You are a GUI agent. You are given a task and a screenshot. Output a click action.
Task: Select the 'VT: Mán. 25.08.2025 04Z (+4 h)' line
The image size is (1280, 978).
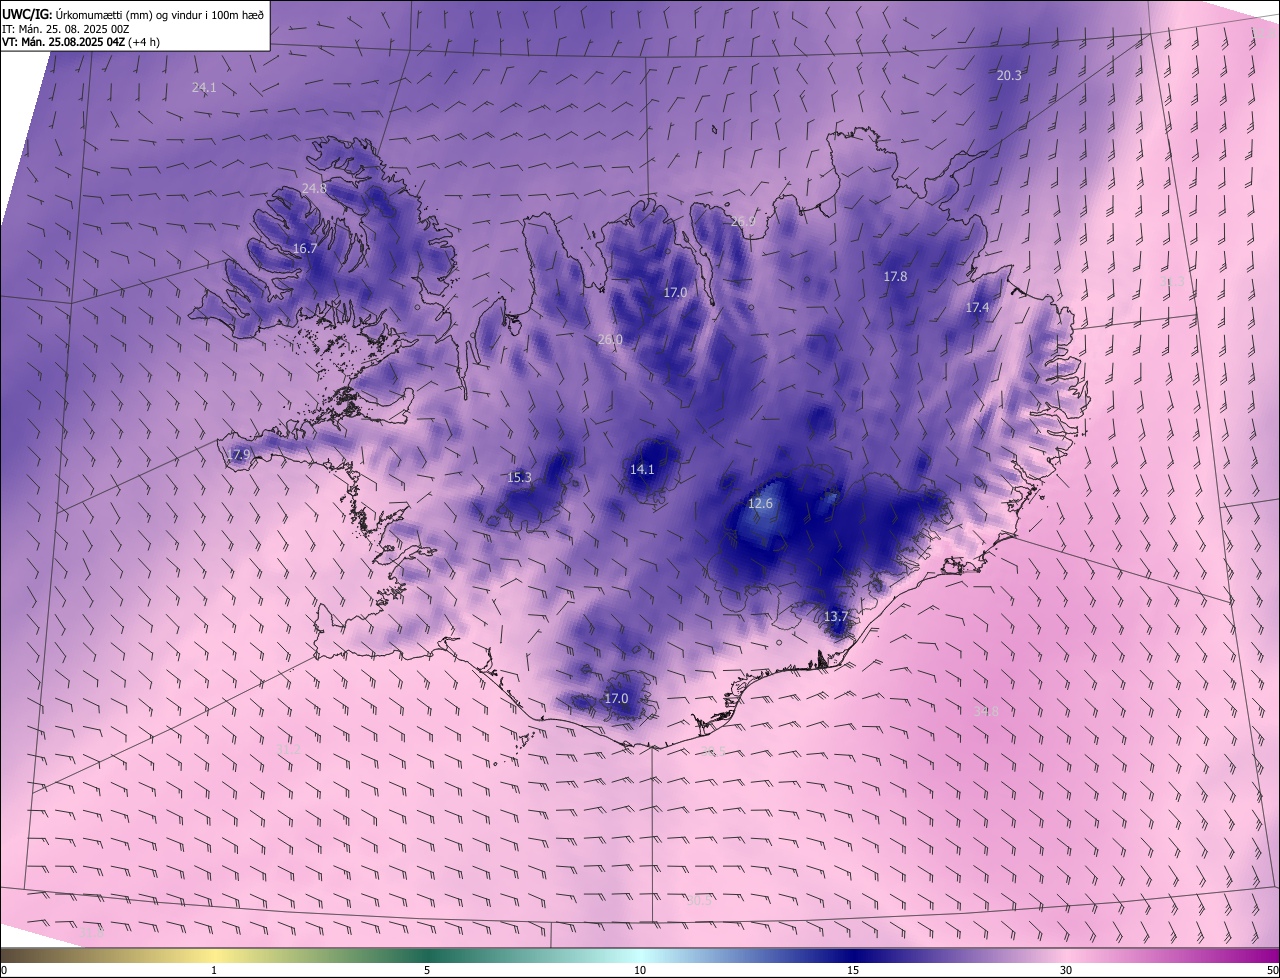pos(81,42)
